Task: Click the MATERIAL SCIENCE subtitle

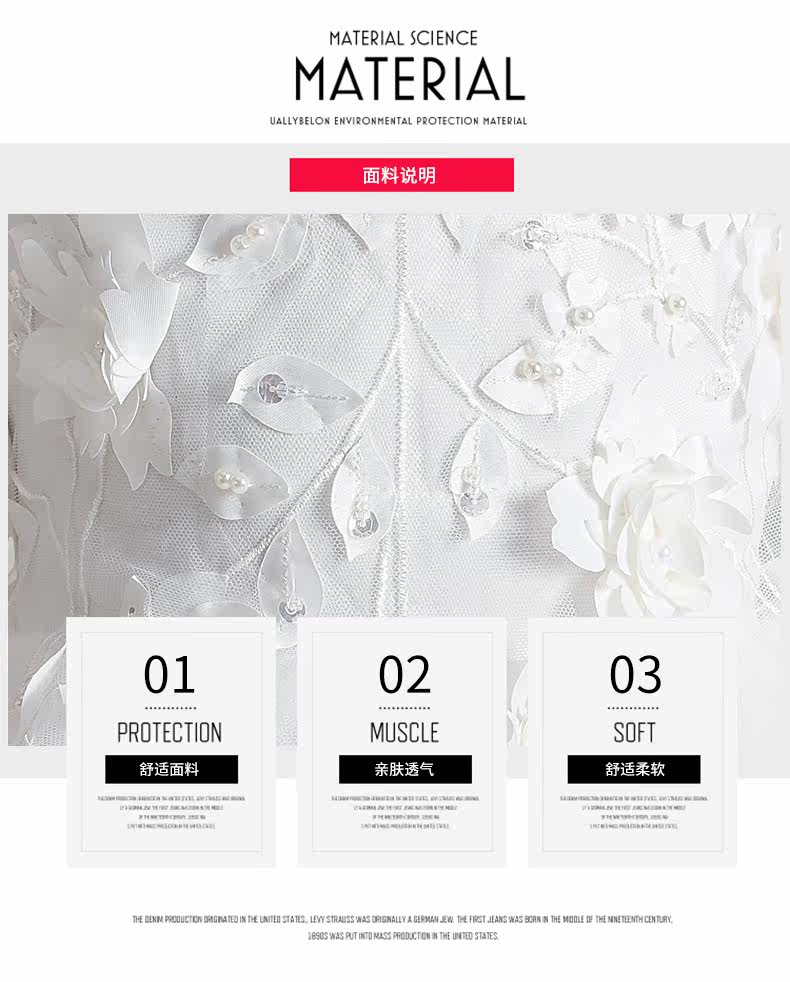Action: (x=403, y=39)
